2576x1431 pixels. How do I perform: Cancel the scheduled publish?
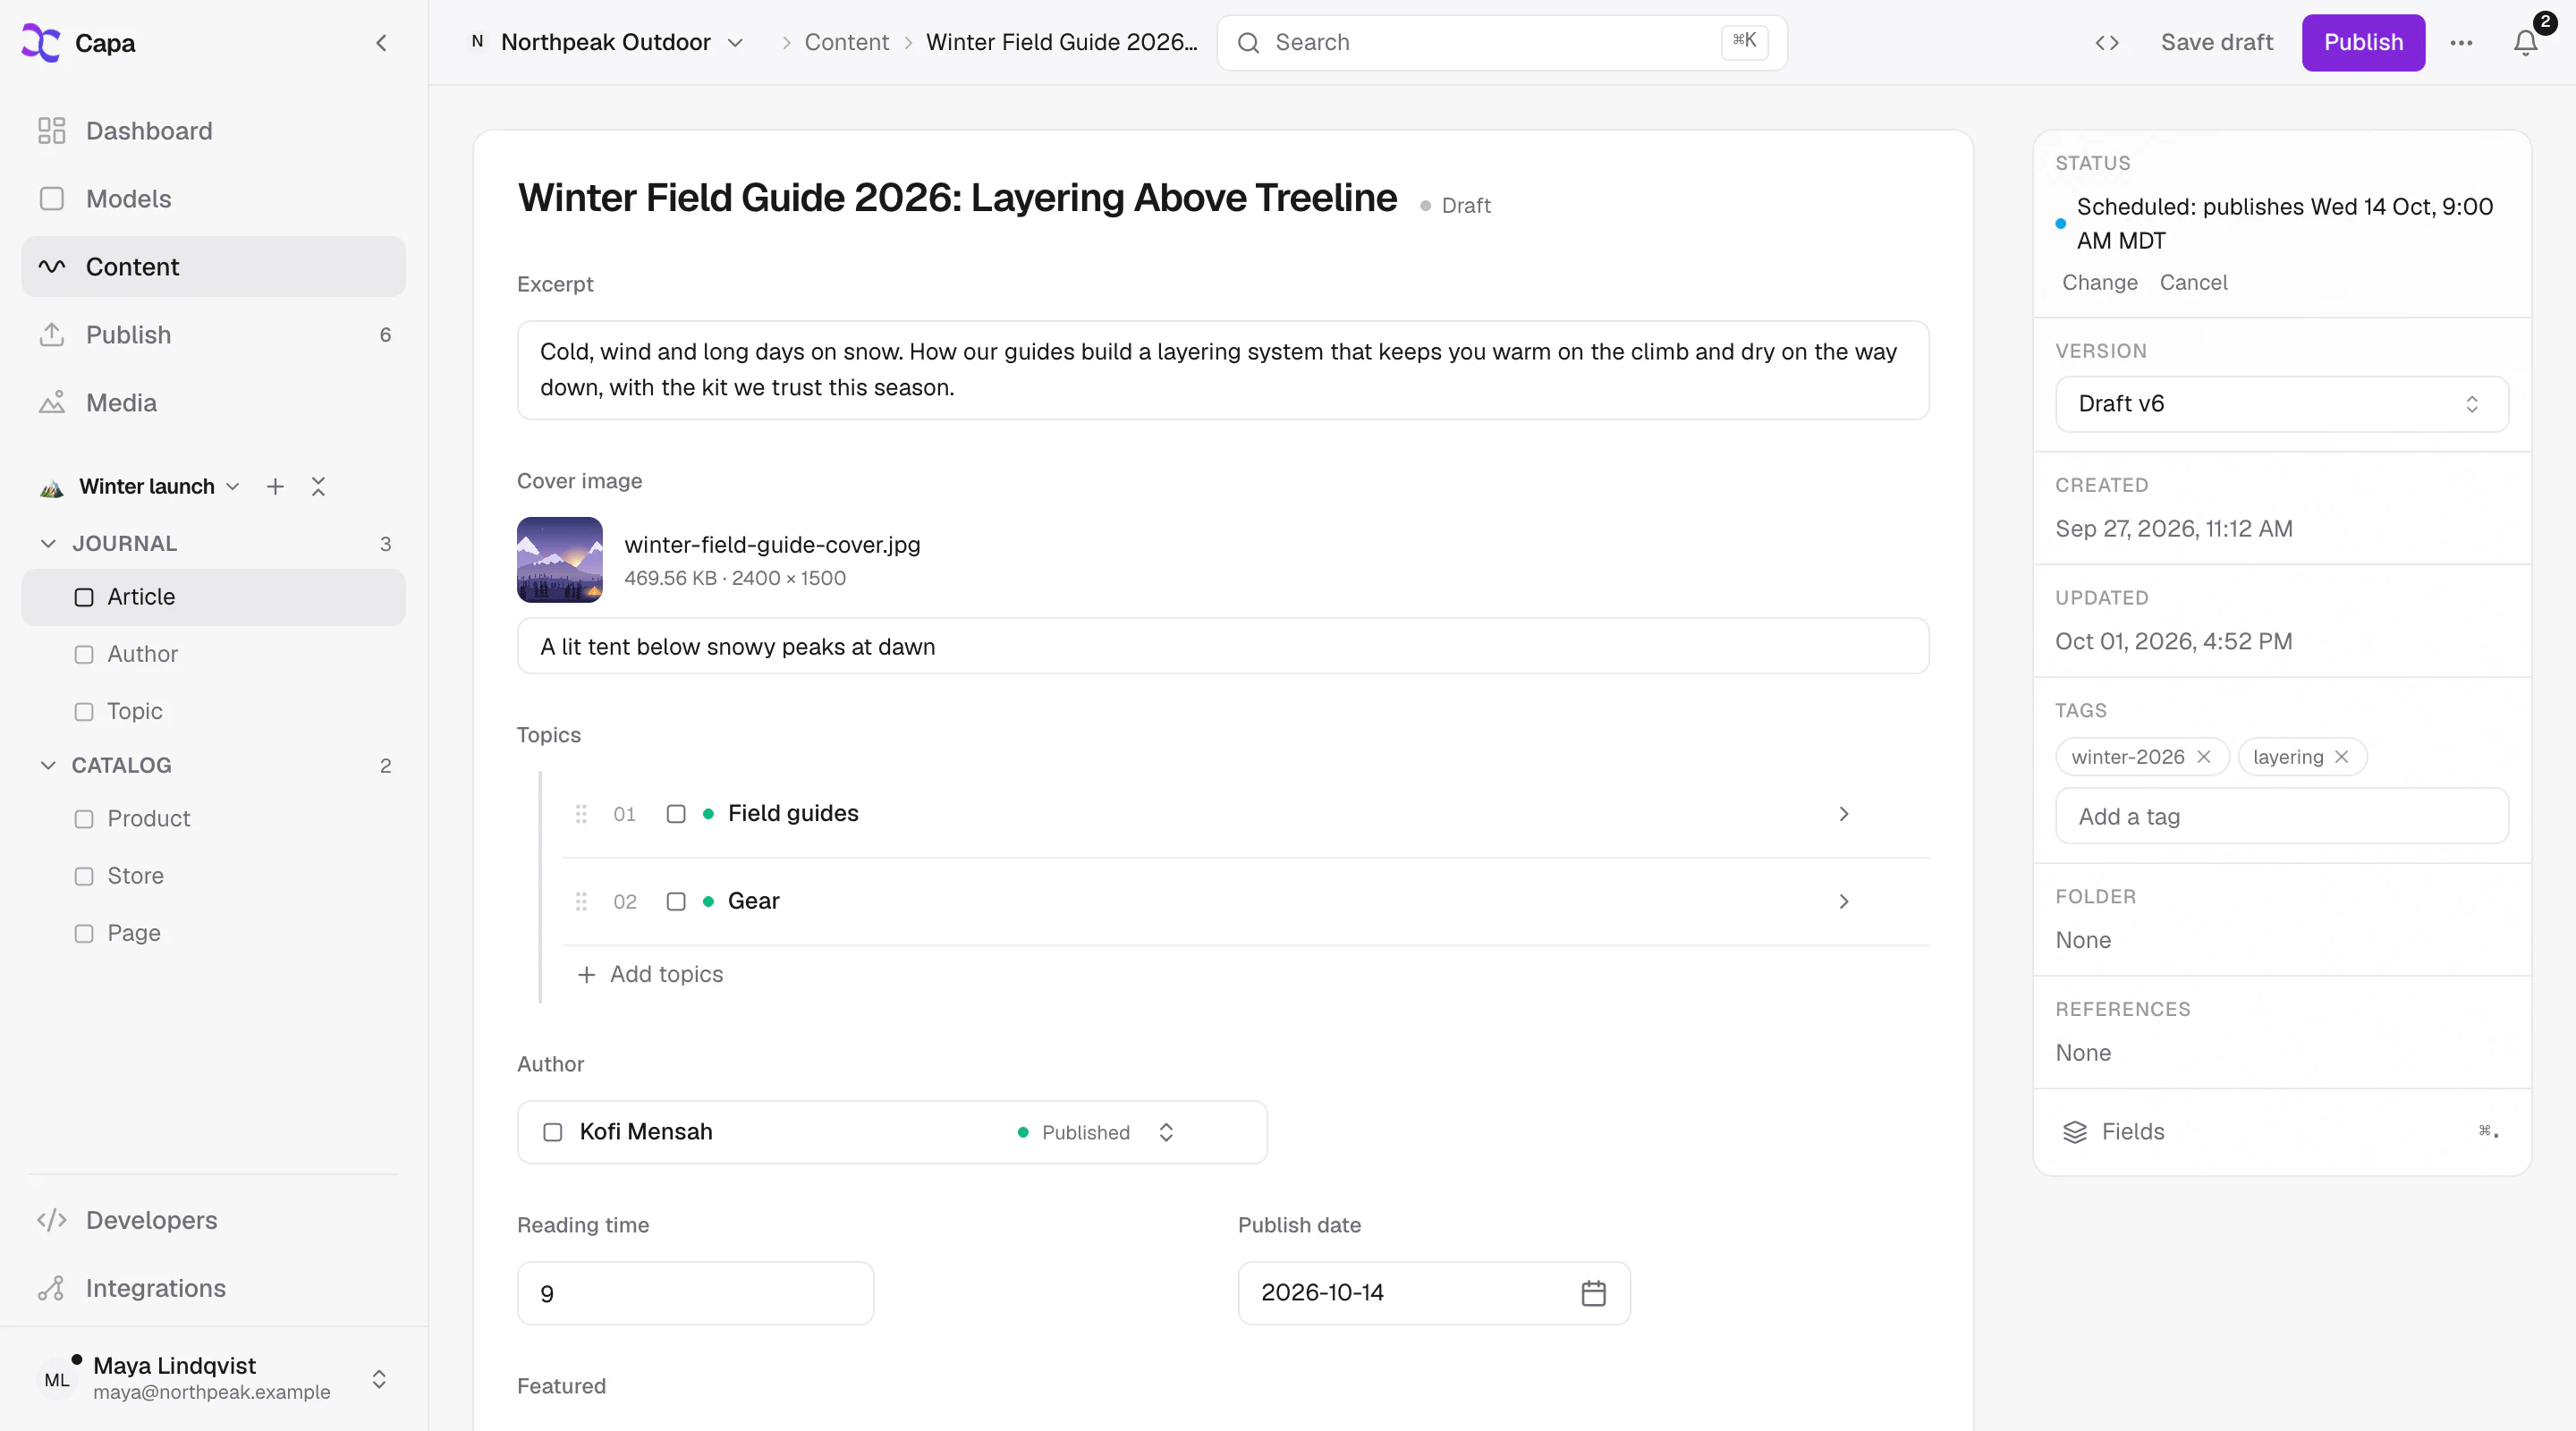point(2193,283)
